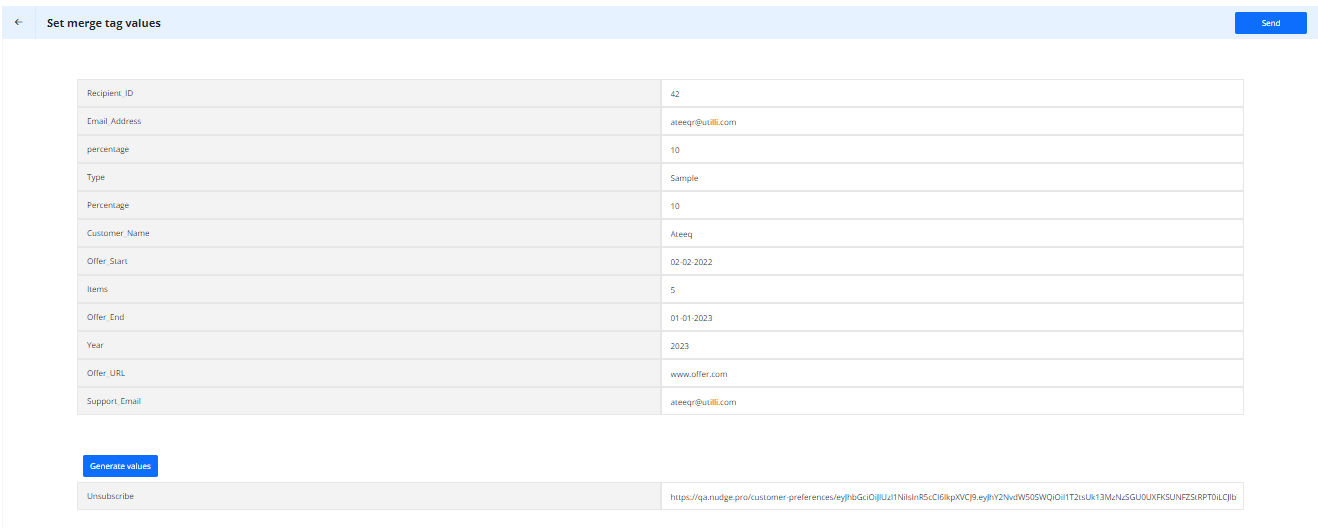
Task: Select the Customer_Name label cell
Action: click(x=369, y=233)
